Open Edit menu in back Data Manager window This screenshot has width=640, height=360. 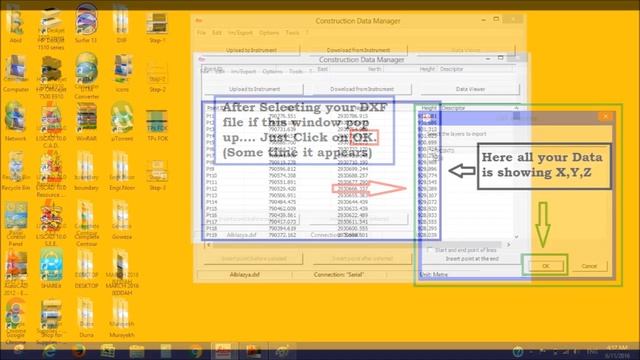coord(217,33)
